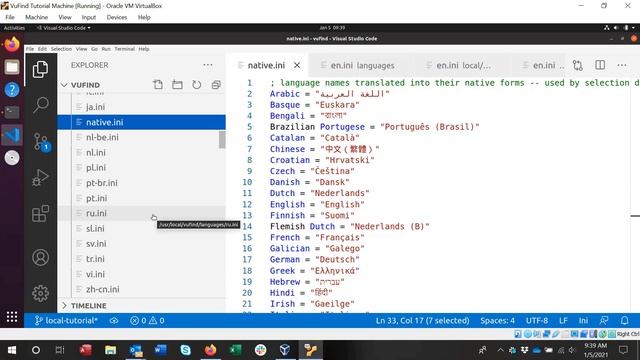Open editor more actions ellipsis
This screenshot has height=360, width=640.
pyautogui.click(x=622, y=65)
